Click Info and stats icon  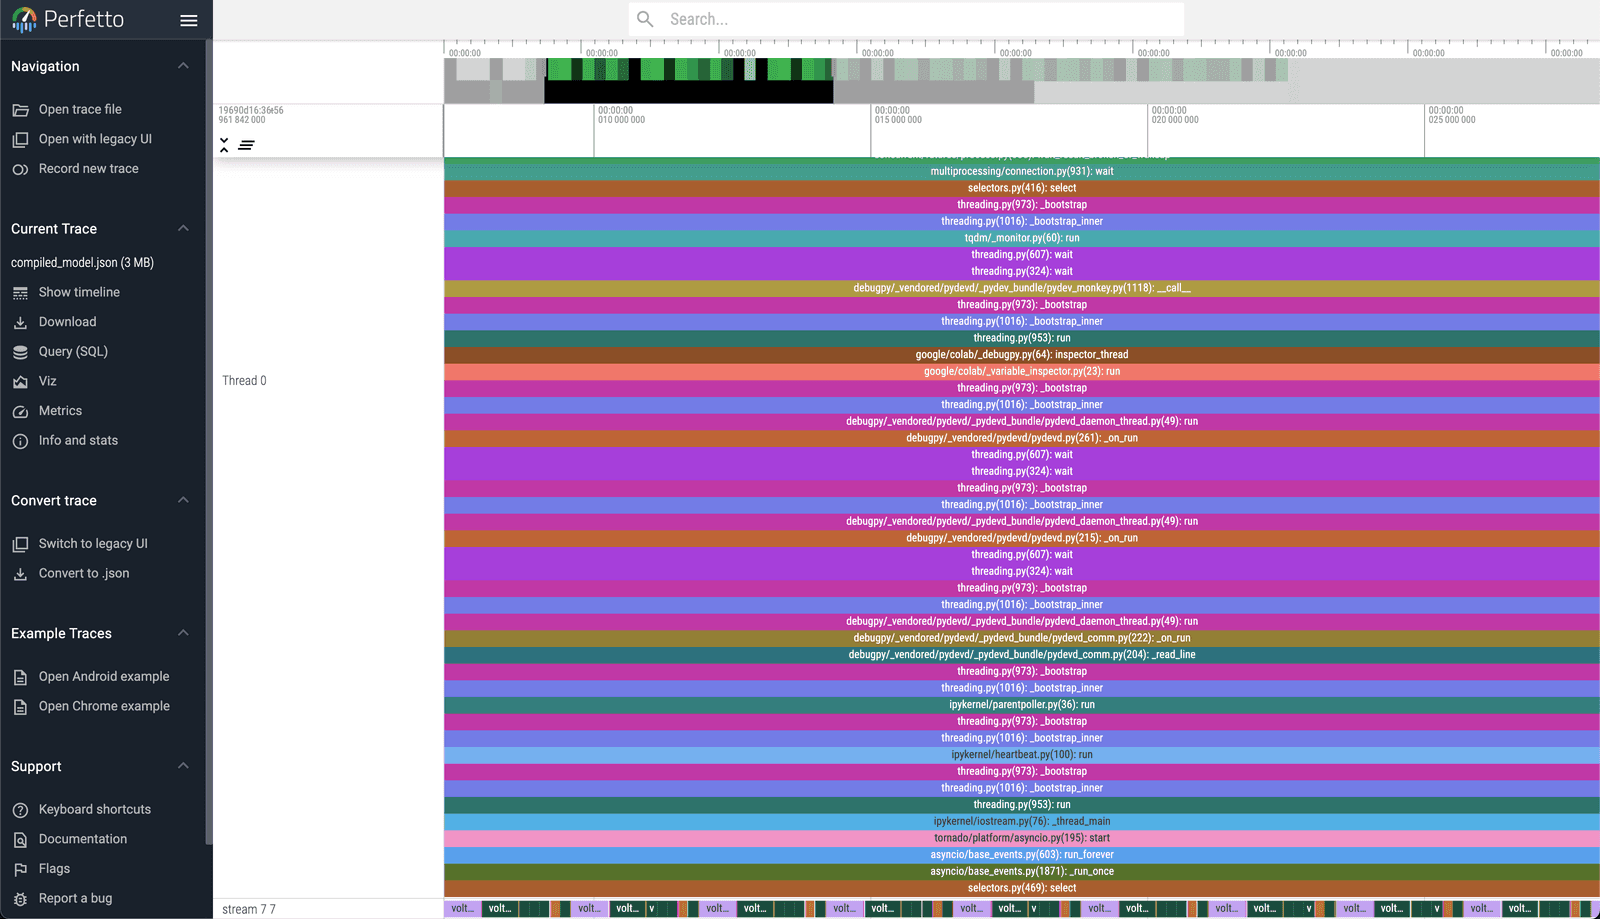(x=20, y=441)
